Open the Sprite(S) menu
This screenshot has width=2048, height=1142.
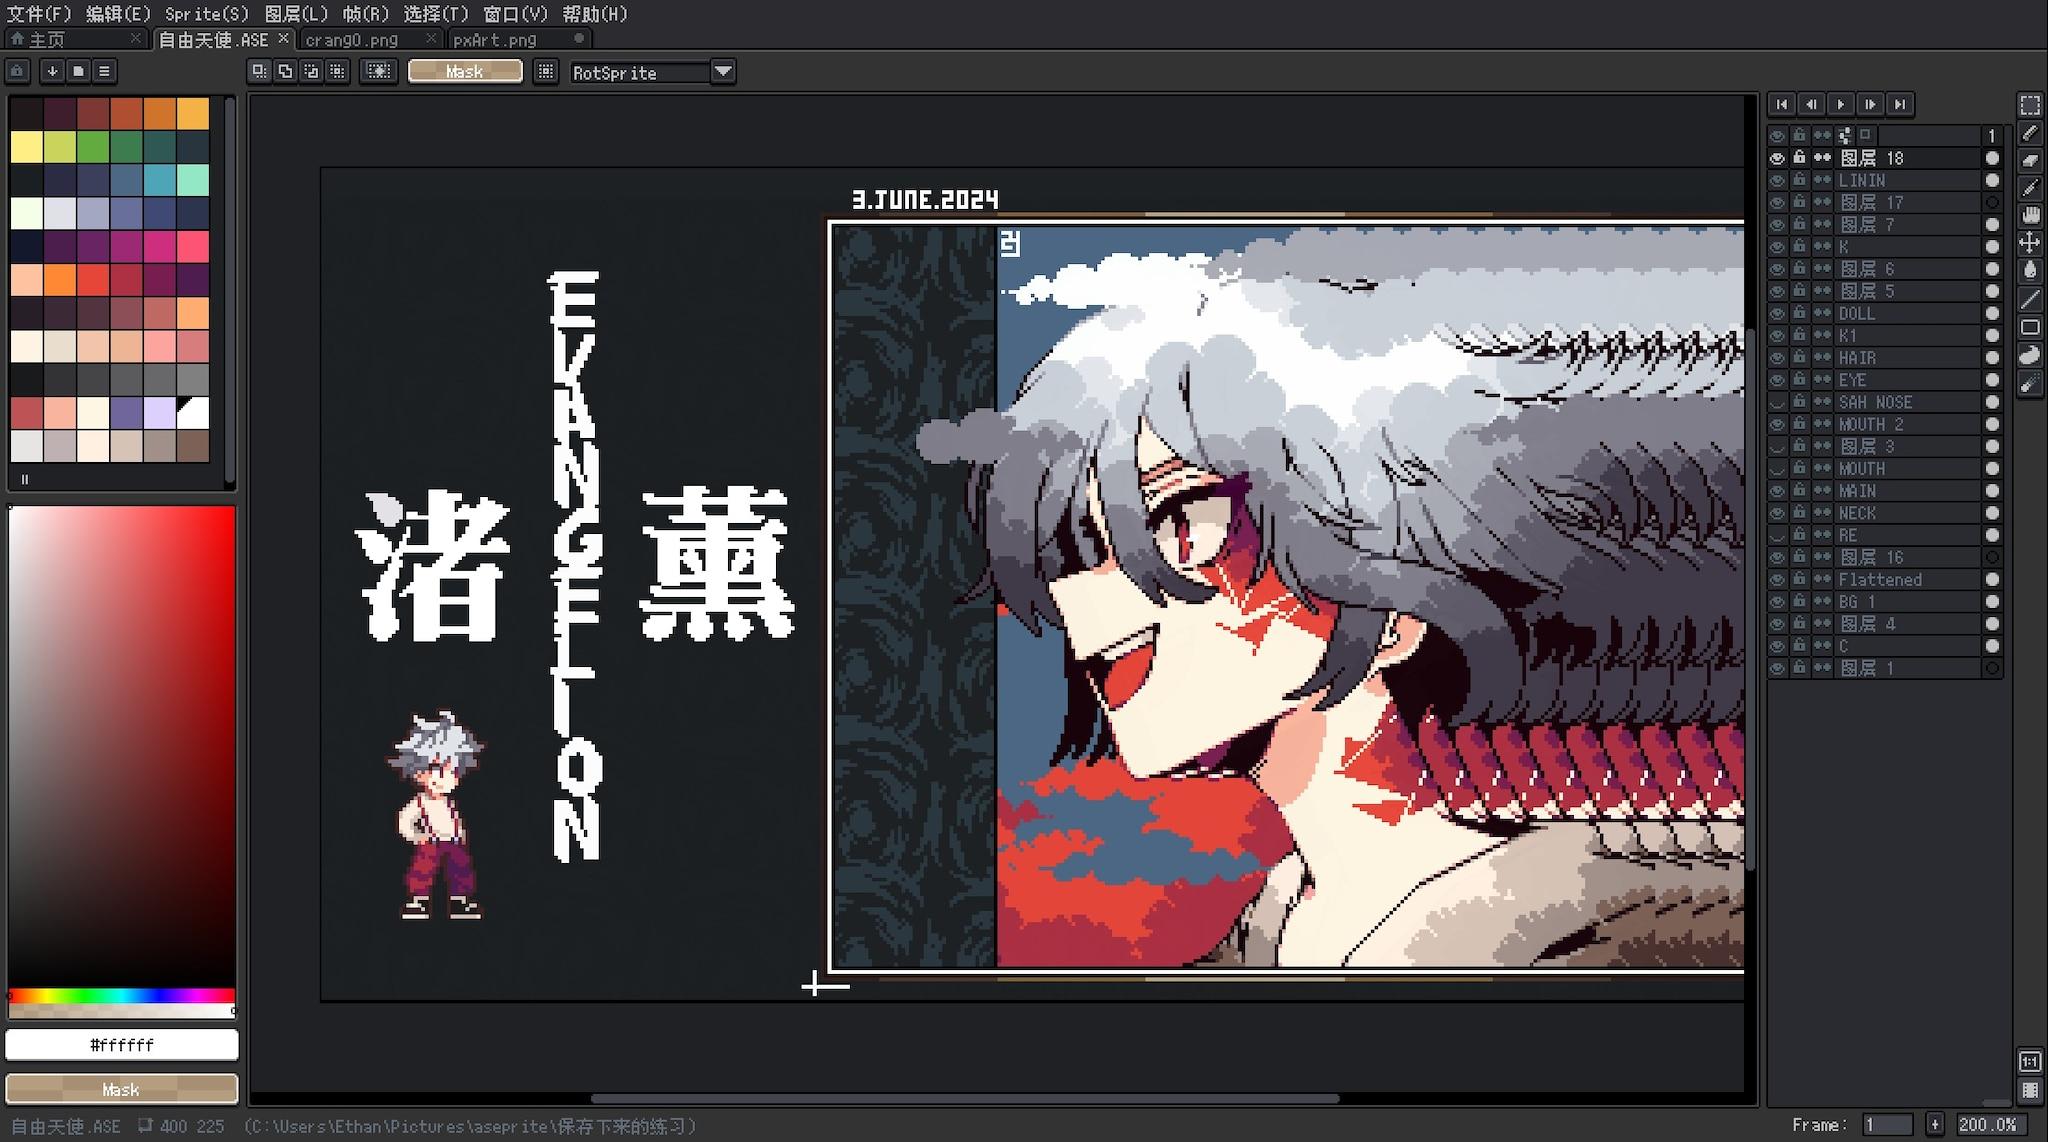tap(207, 14)
